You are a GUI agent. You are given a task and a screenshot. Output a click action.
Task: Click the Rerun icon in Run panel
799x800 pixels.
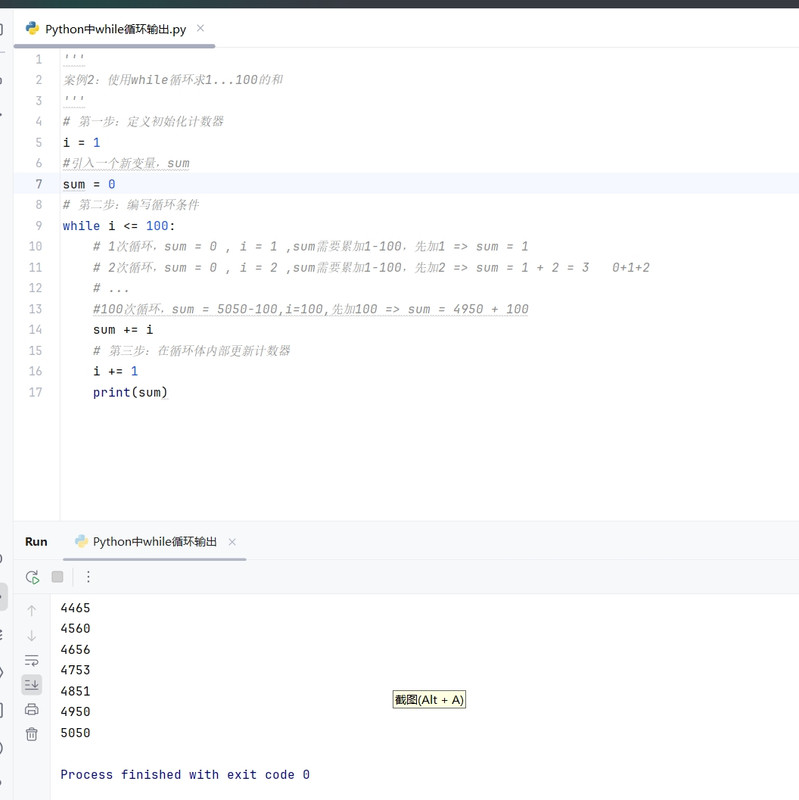32,577
